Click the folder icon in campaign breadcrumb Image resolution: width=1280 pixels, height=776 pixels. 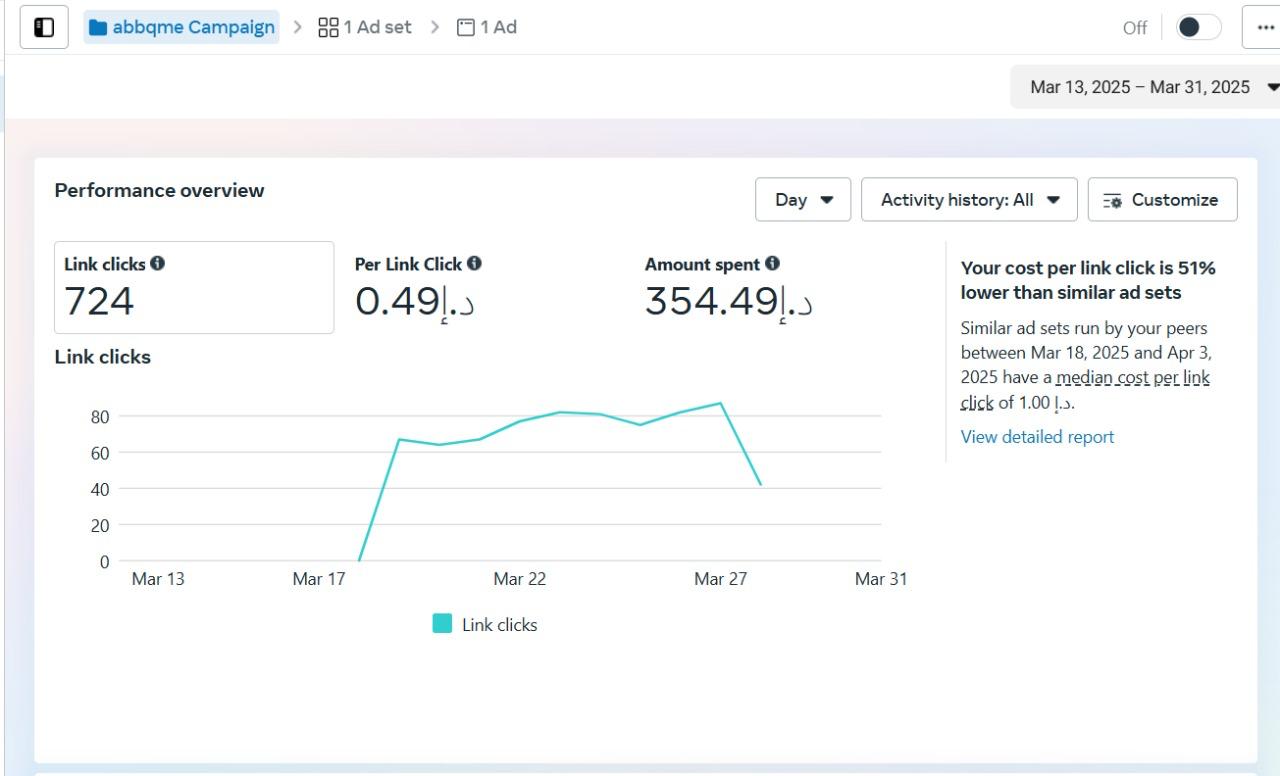tap(98, 28)
